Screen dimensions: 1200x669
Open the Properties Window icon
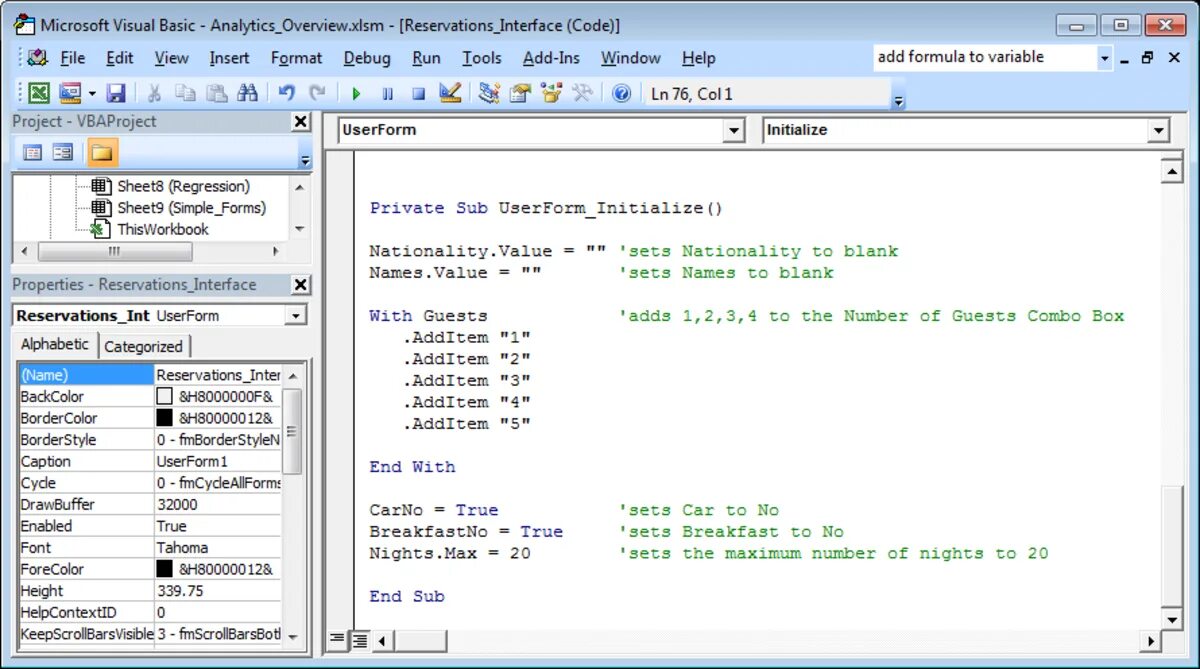(520, 94)
